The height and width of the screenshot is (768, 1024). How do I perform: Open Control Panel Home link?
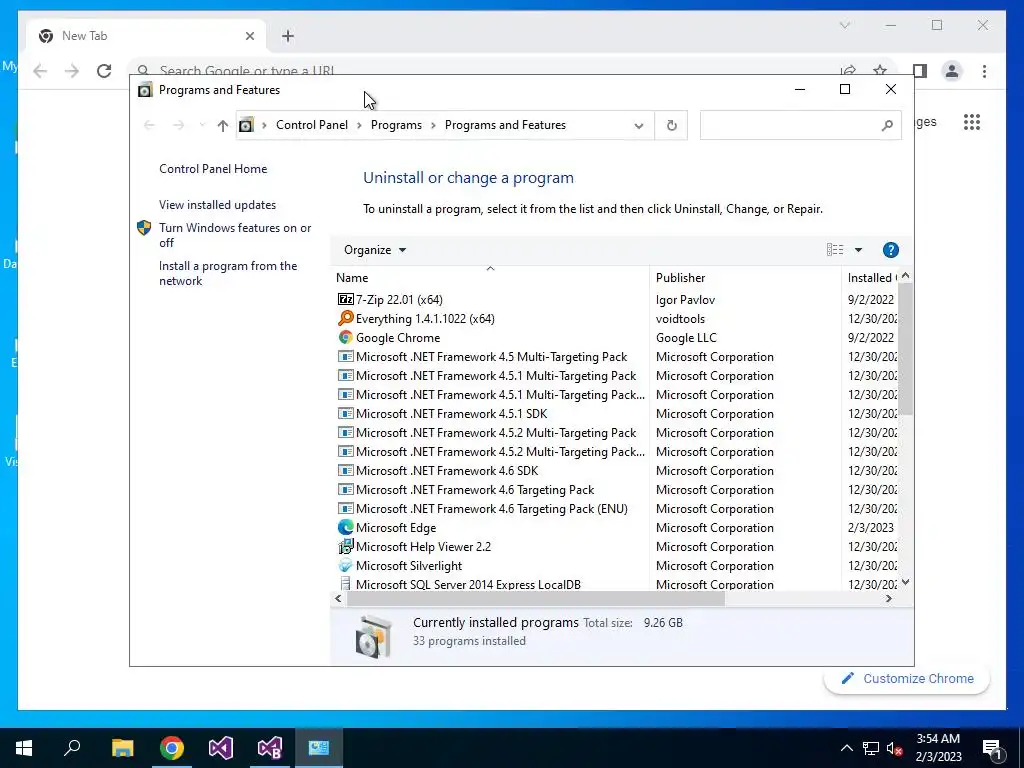213,168
